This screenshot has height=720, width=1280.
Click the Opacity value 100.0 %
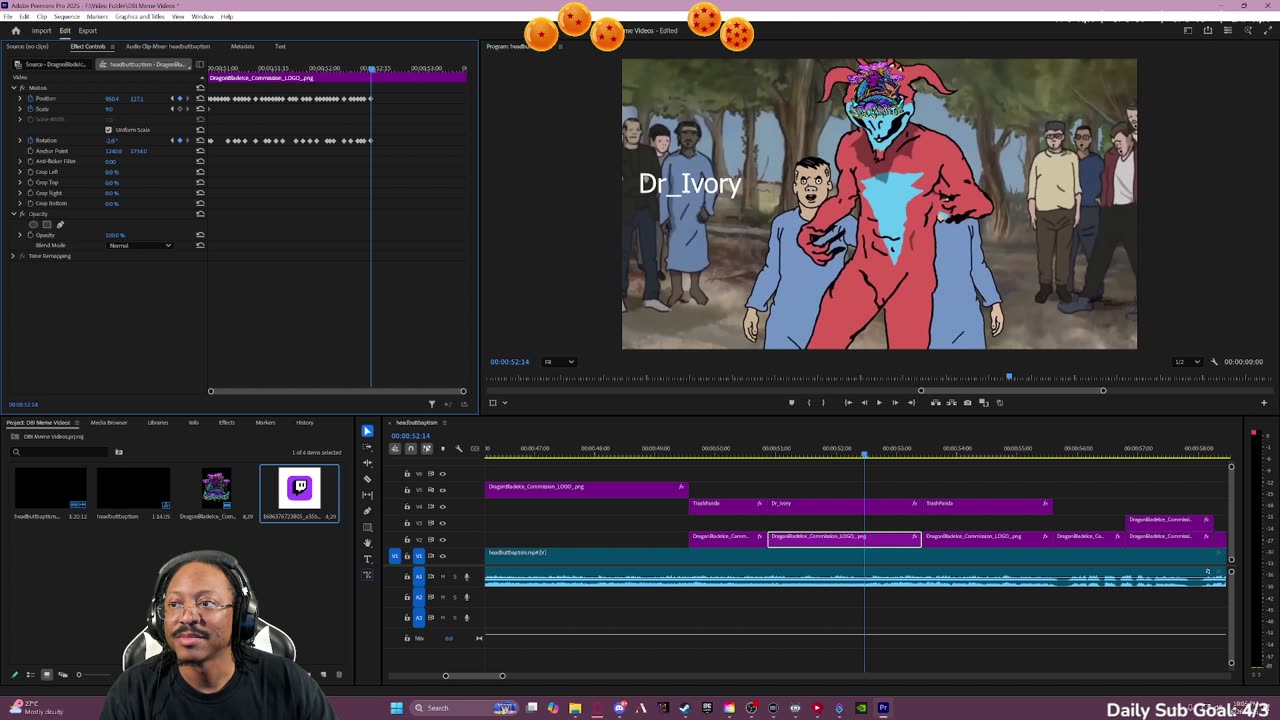point(115,235)
